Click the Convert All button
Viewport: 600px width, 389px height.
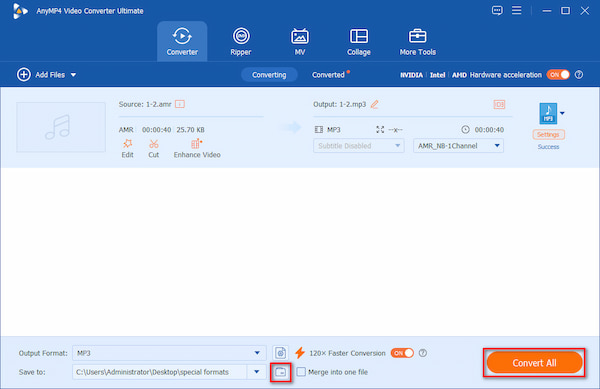click(x=534, y=363)
